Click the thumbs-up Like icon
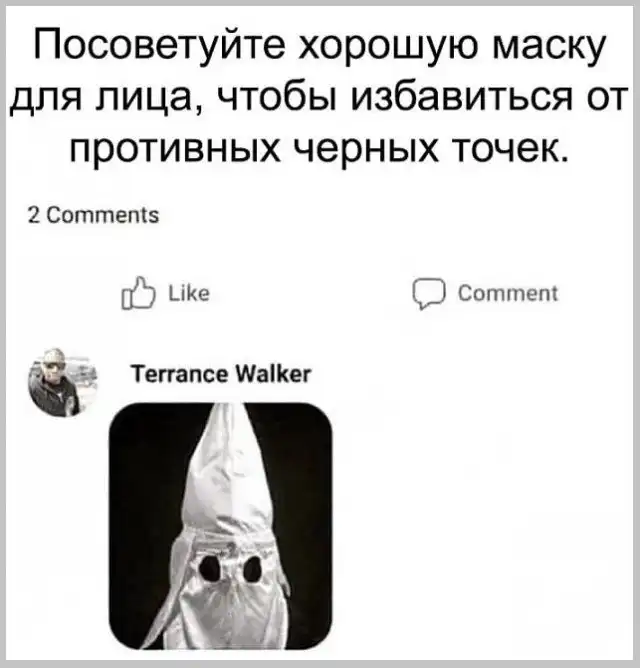Viewport: 640px width, 668px height. point(138,294)
